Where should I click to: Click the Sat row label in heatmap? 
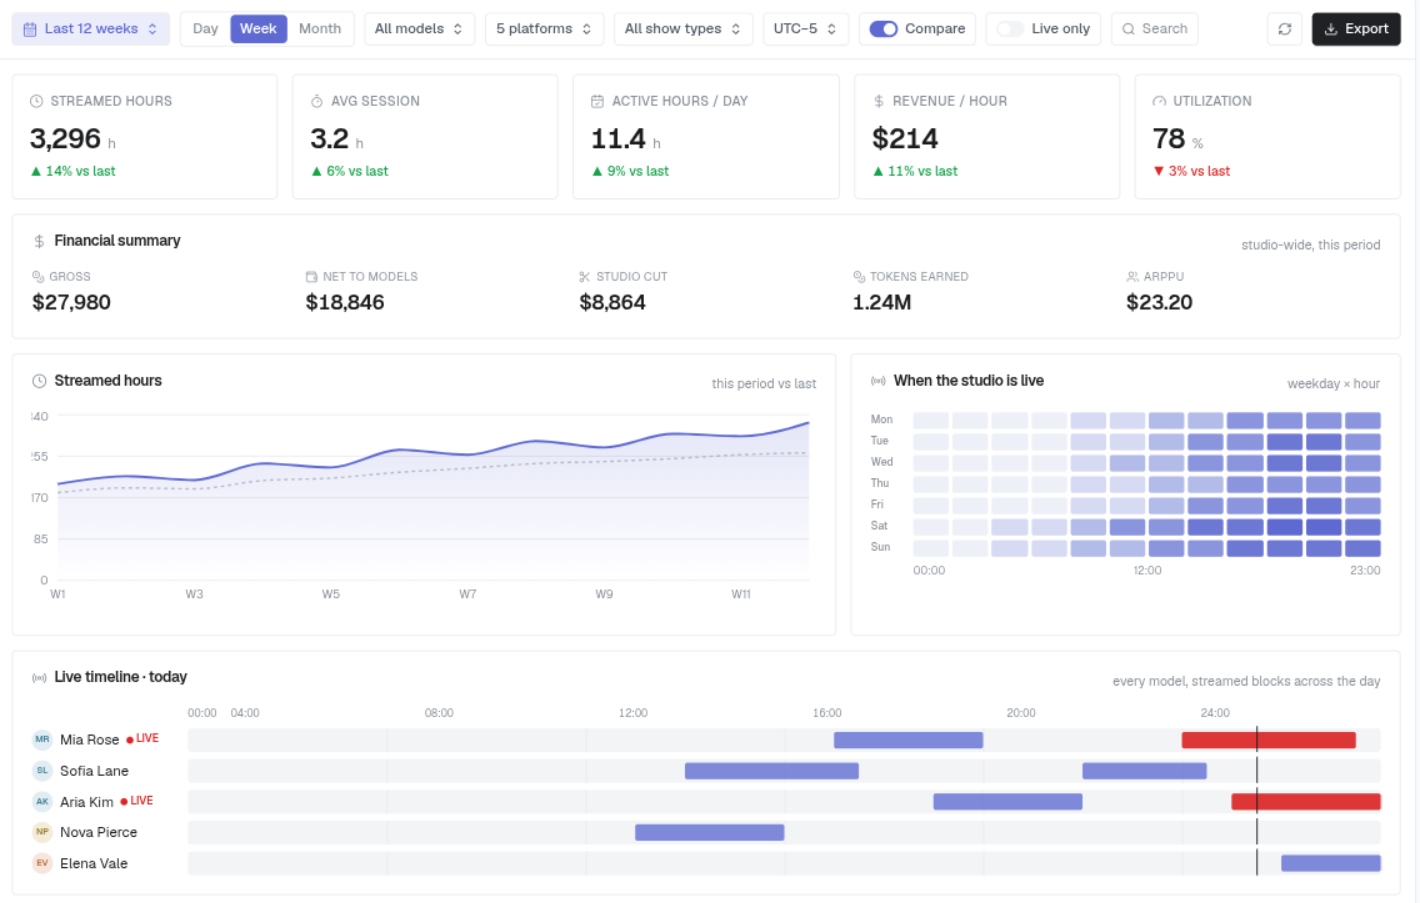tap(879, 526)
